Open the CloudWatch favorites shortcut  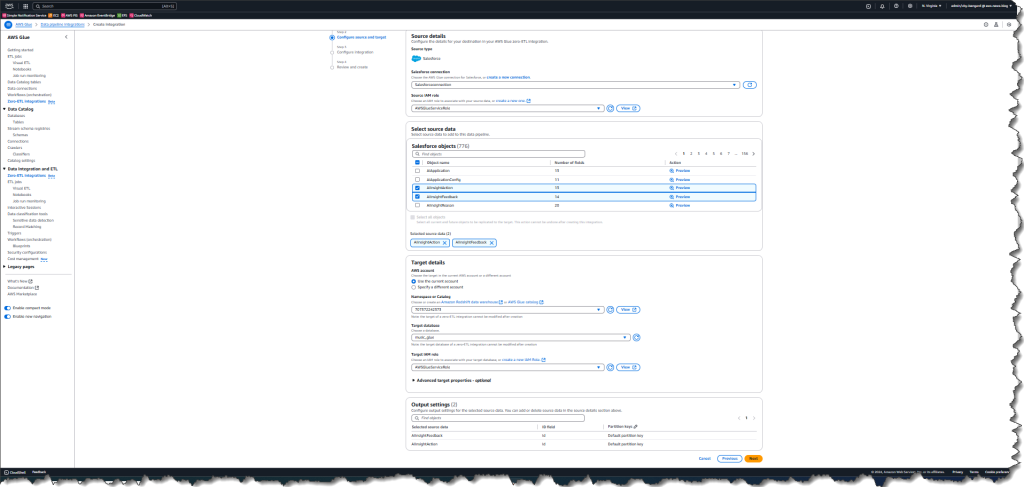(140, 15)
